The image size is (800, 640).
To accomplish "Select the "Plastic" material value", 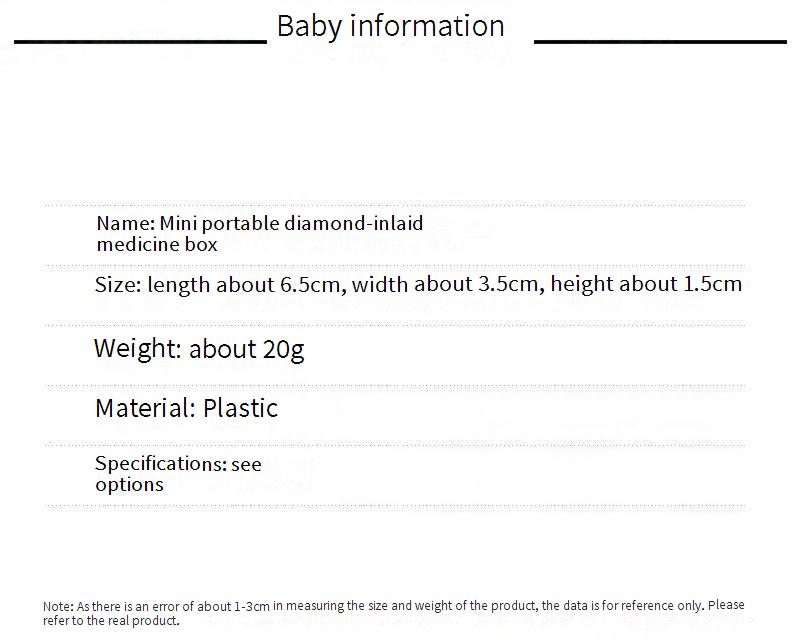I will click(x=240, y=408).
